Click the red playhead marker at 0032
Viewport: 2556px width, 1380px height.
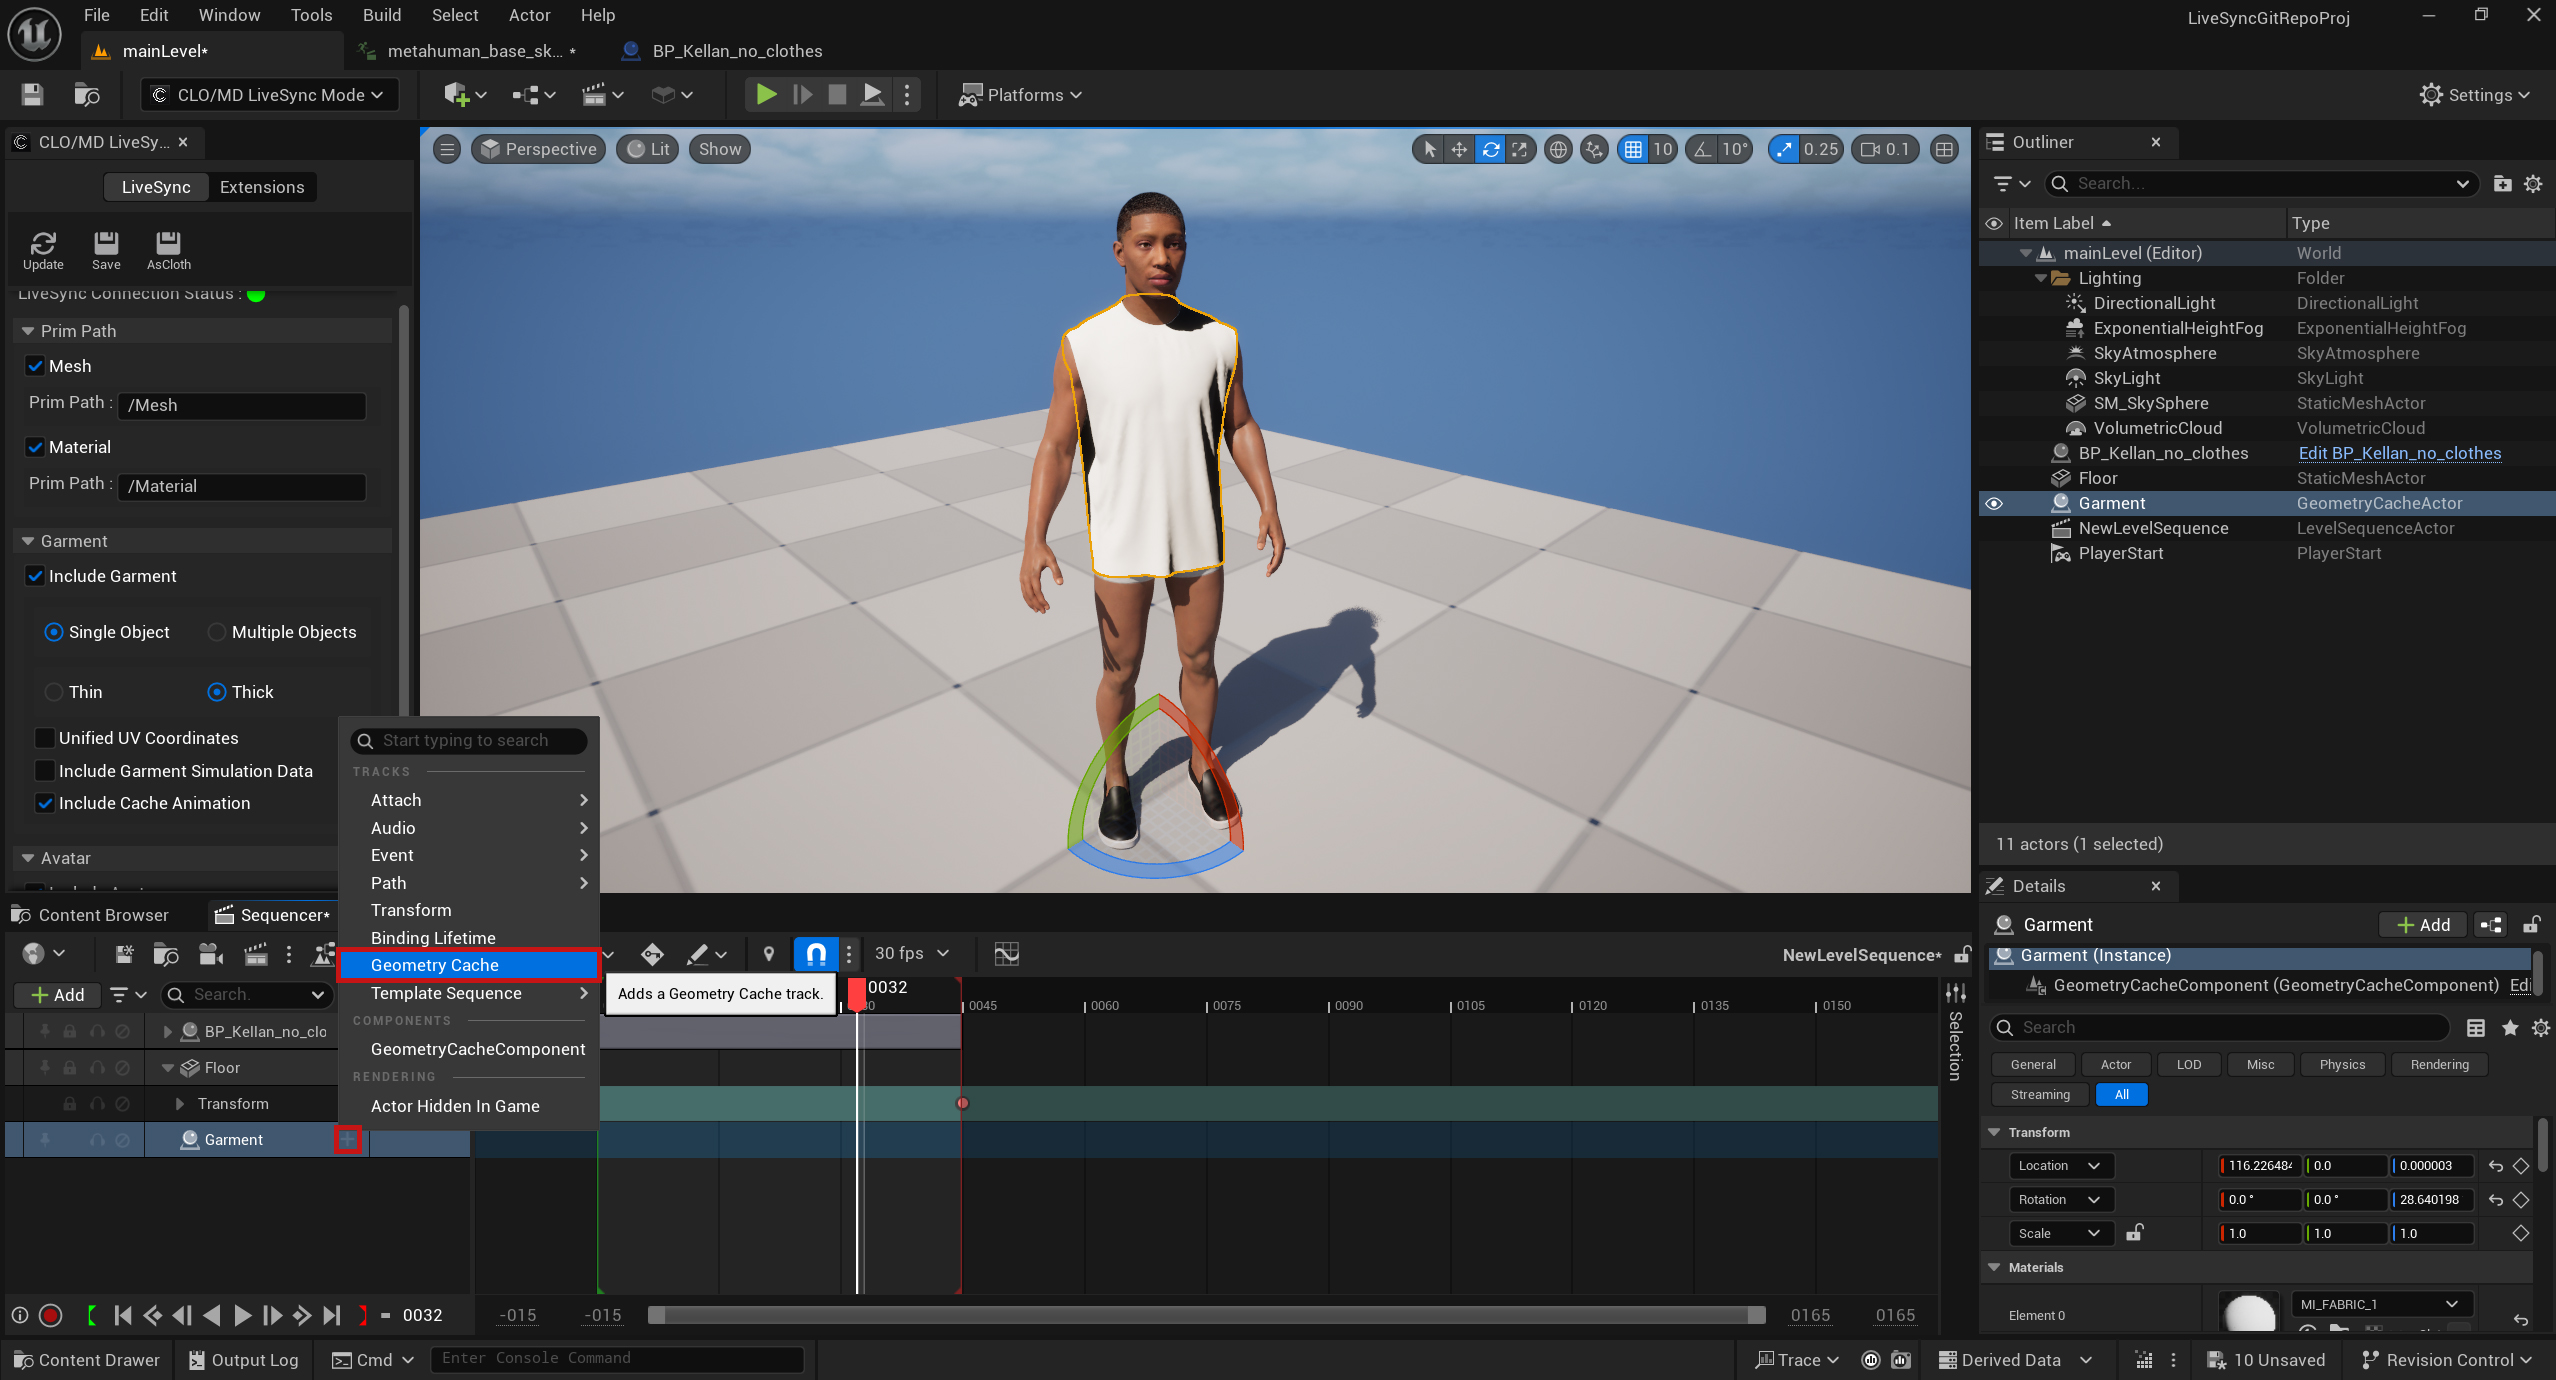(857, 993)
